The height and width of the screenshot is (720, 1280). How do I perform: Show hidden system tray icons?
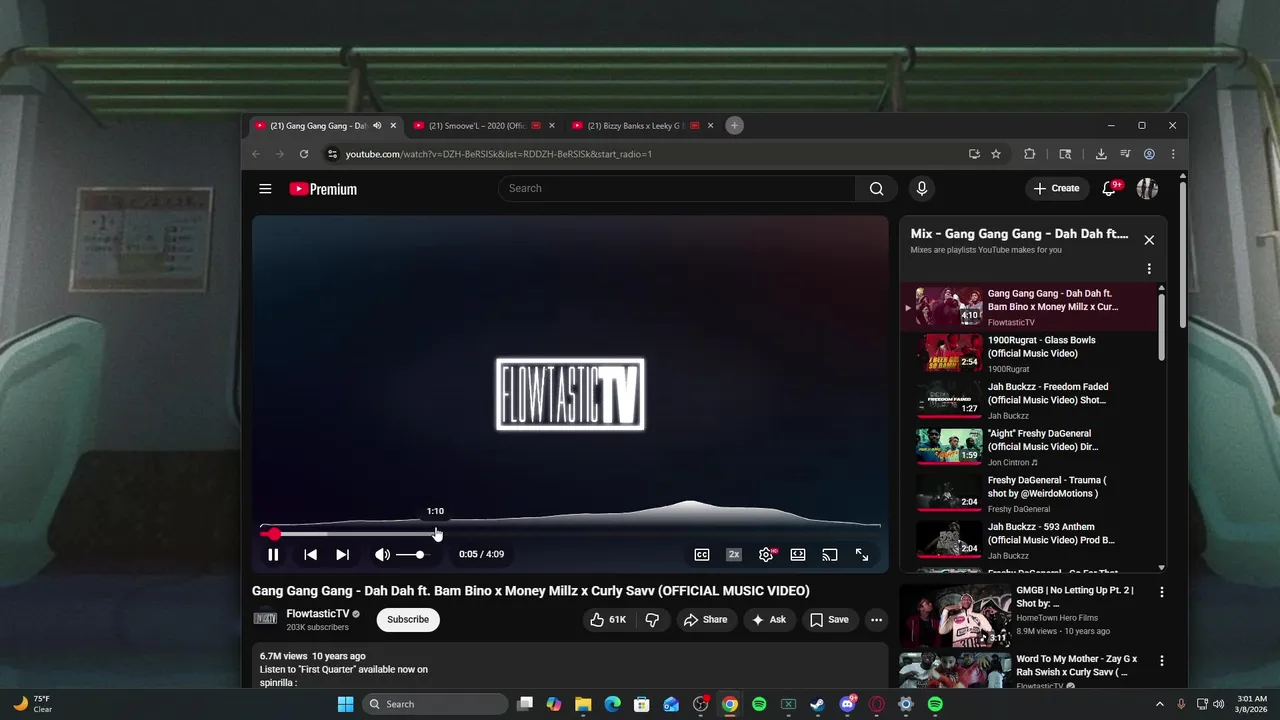tap(1159, 704)
